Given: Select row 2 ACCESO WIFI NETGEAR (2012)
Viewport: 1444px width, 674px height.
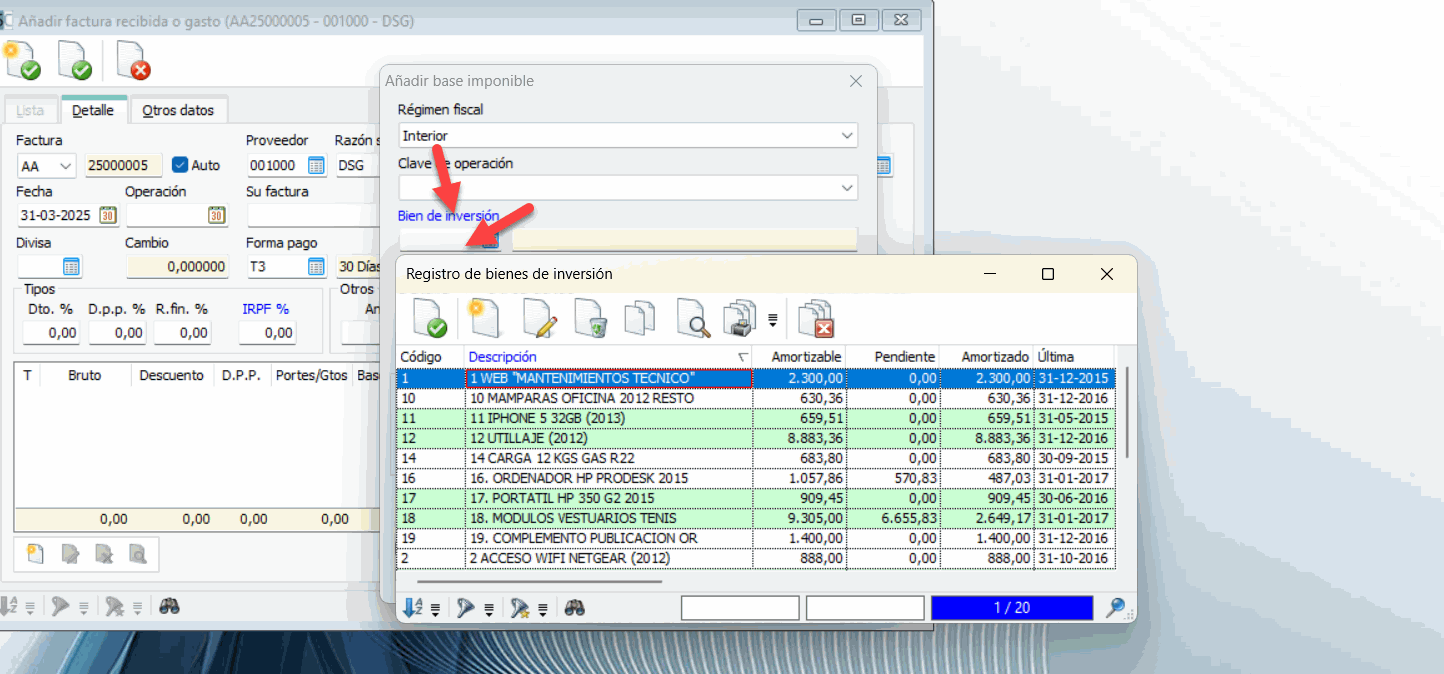Looking at the screenshot, I should pyautogui.click(x=755, y=558).
